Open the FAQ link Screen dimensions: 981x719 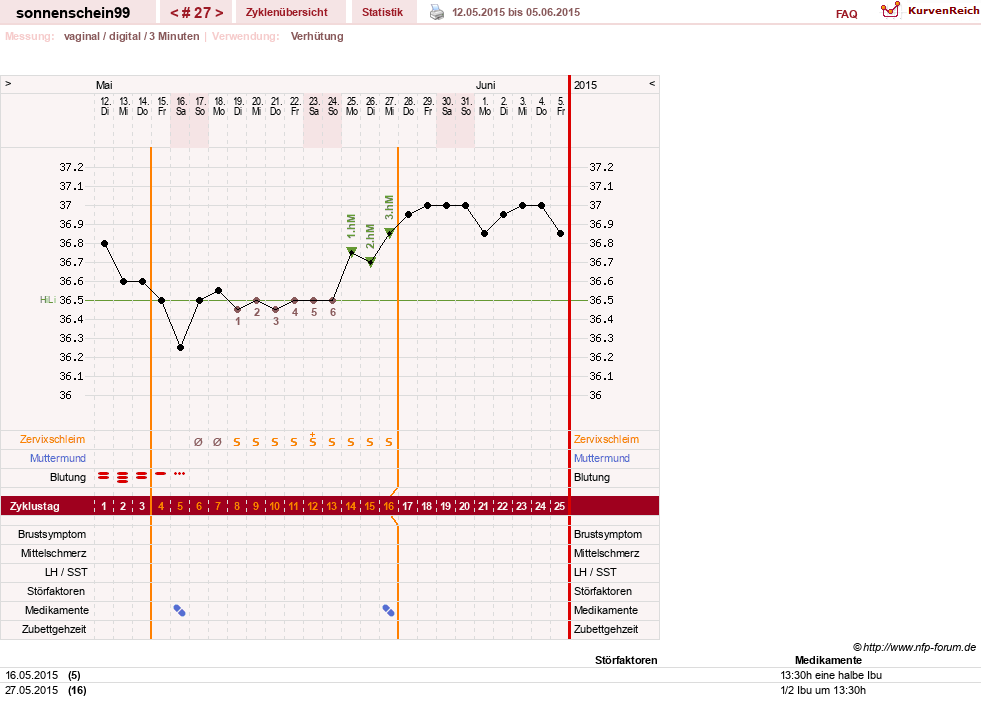click(846, 14)
